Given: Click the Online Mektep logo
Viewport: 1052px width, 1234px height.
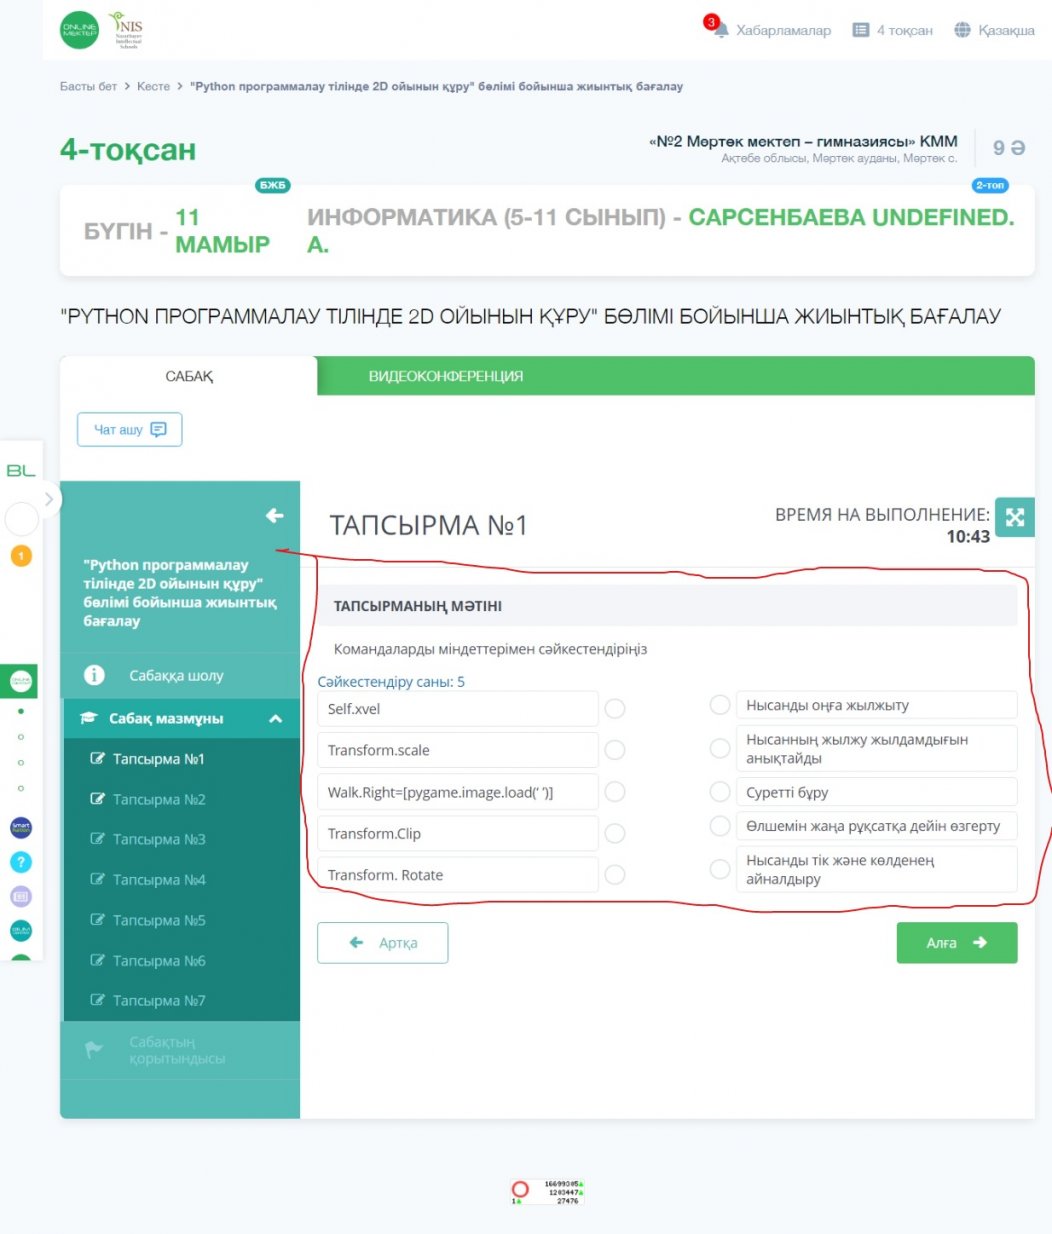Looking at the screenshot, I should tap(80, 30).
